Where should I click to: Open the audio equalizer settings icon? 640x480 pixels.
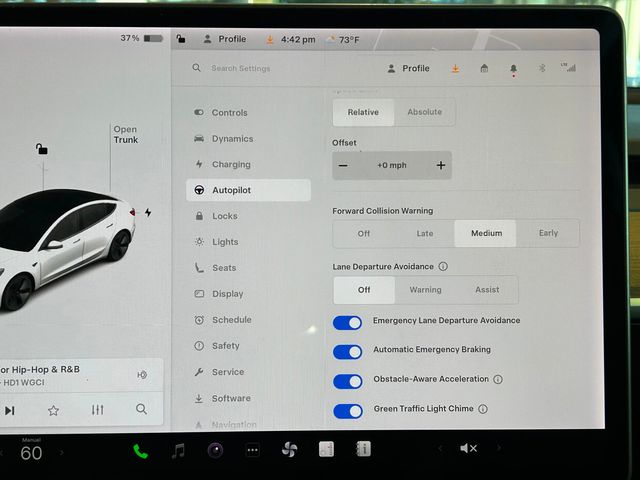[98, 409]
